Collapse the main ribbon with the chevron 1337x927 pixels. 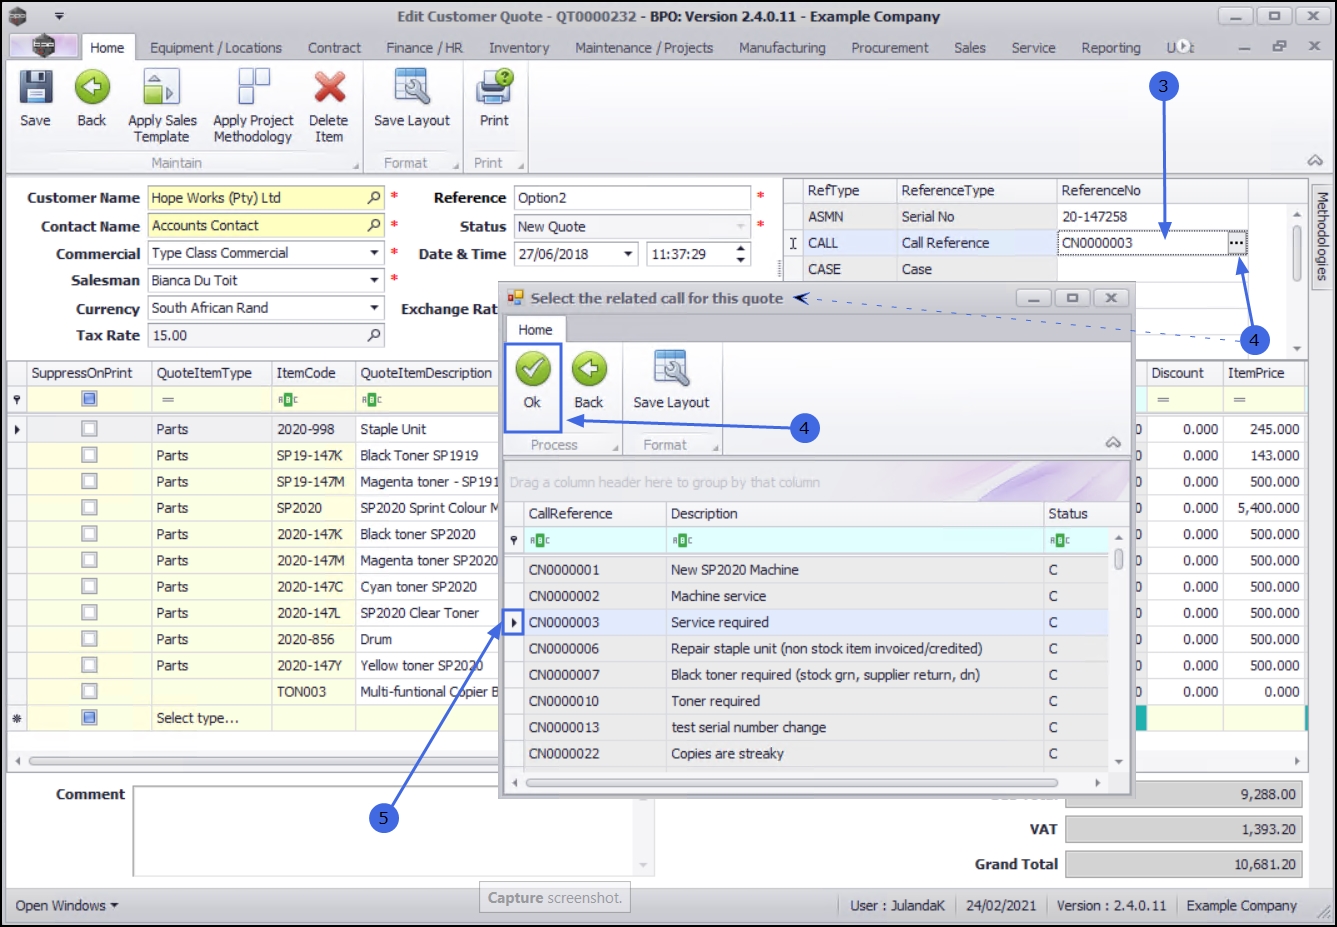coord(1315,161)
